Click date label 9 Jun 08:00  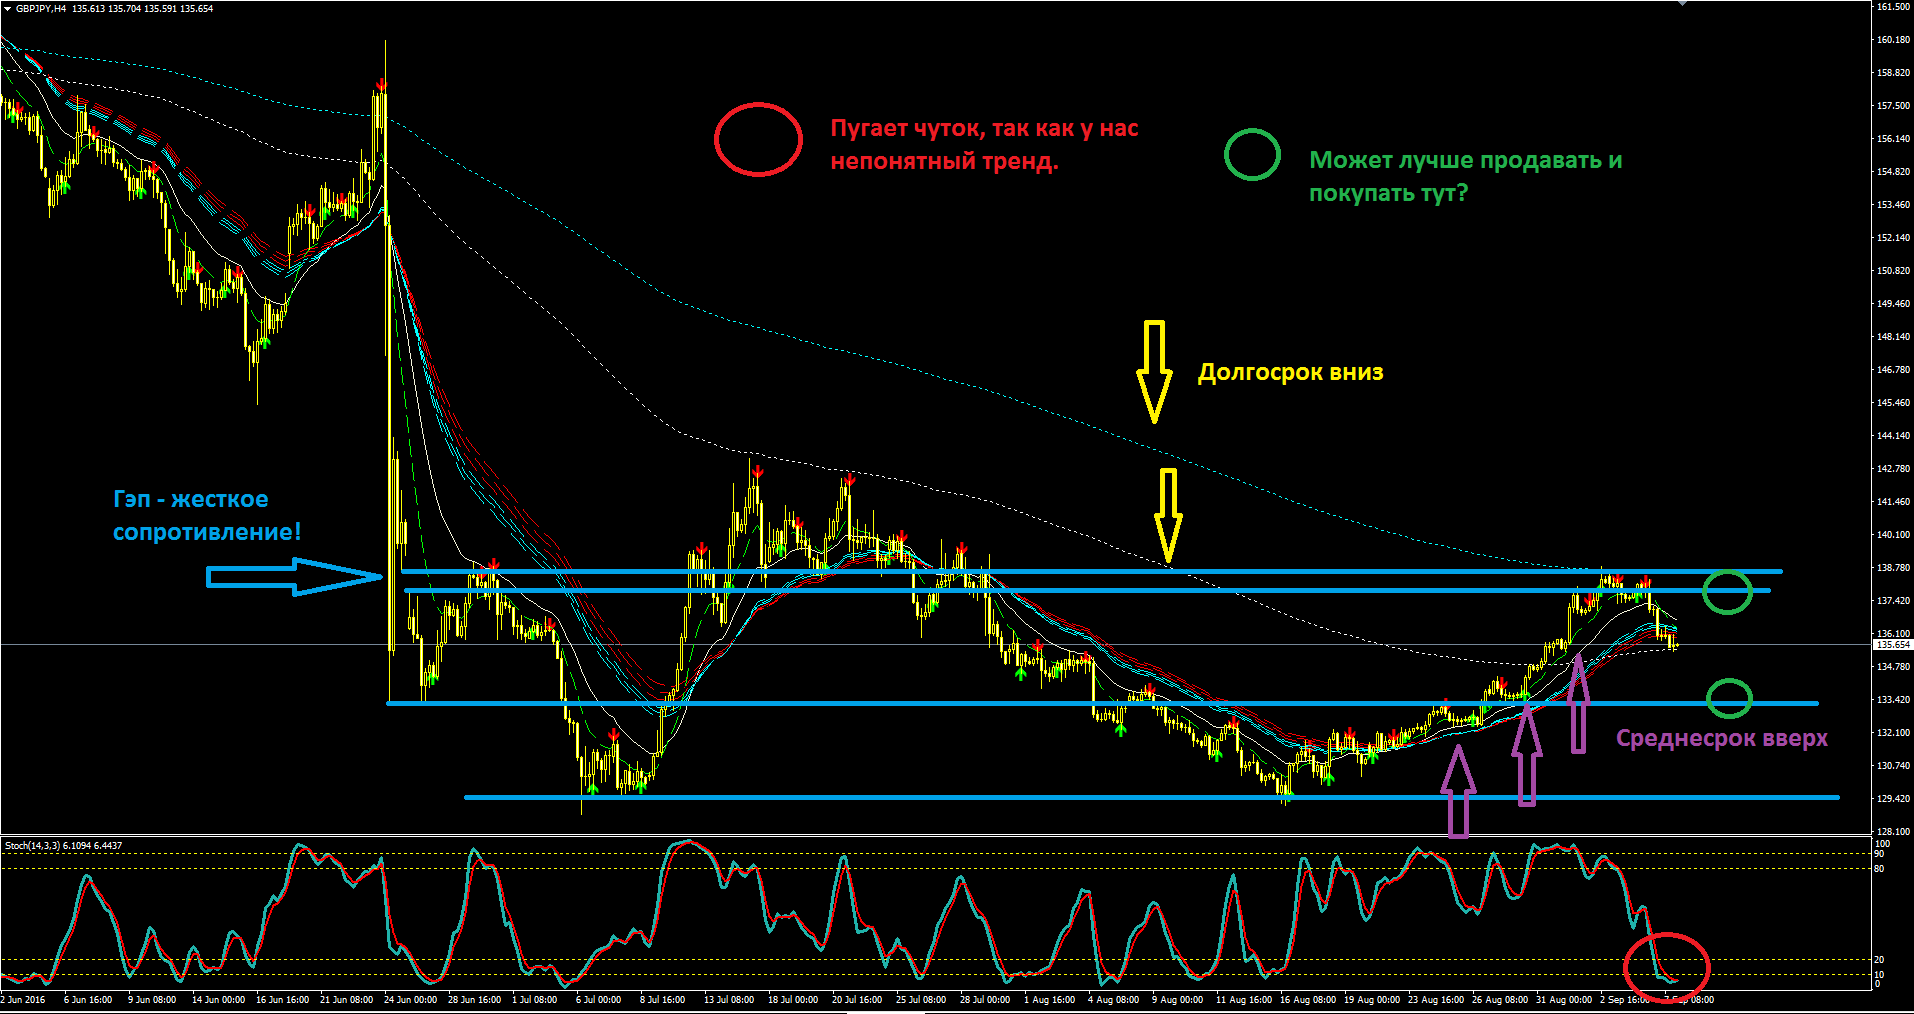[152, 1000]
